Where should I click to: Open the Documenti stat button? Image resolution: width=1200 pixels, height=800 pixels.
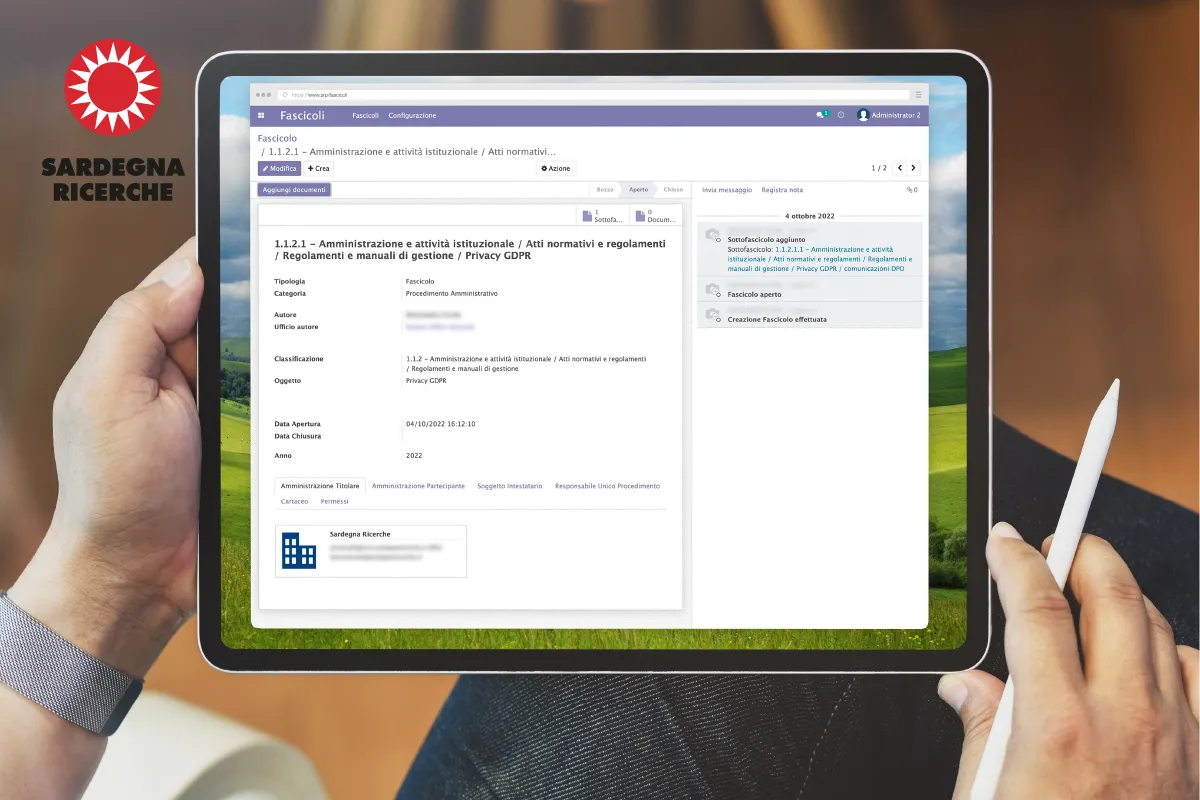pos(656,216)
